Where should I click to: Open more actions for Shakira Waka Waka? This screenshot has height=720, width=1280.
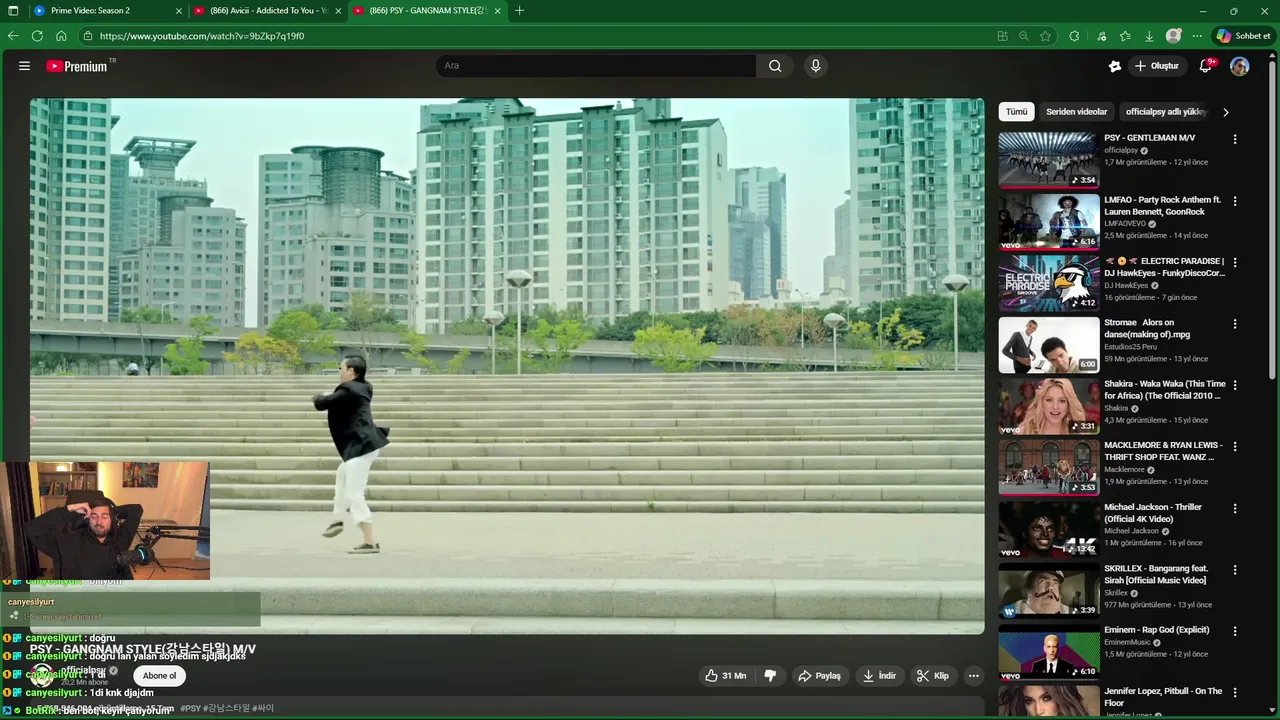point(1235,385)
